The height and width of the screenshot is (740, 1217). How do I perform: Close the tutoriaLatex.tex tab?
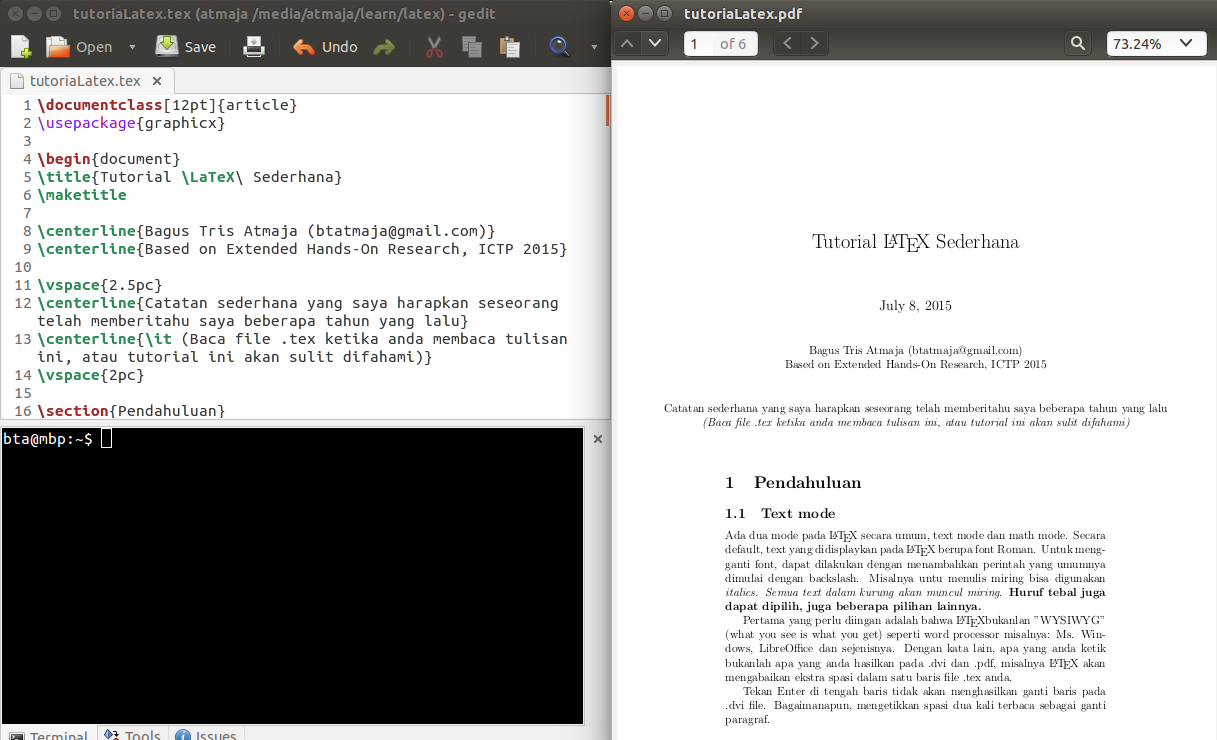159,81
